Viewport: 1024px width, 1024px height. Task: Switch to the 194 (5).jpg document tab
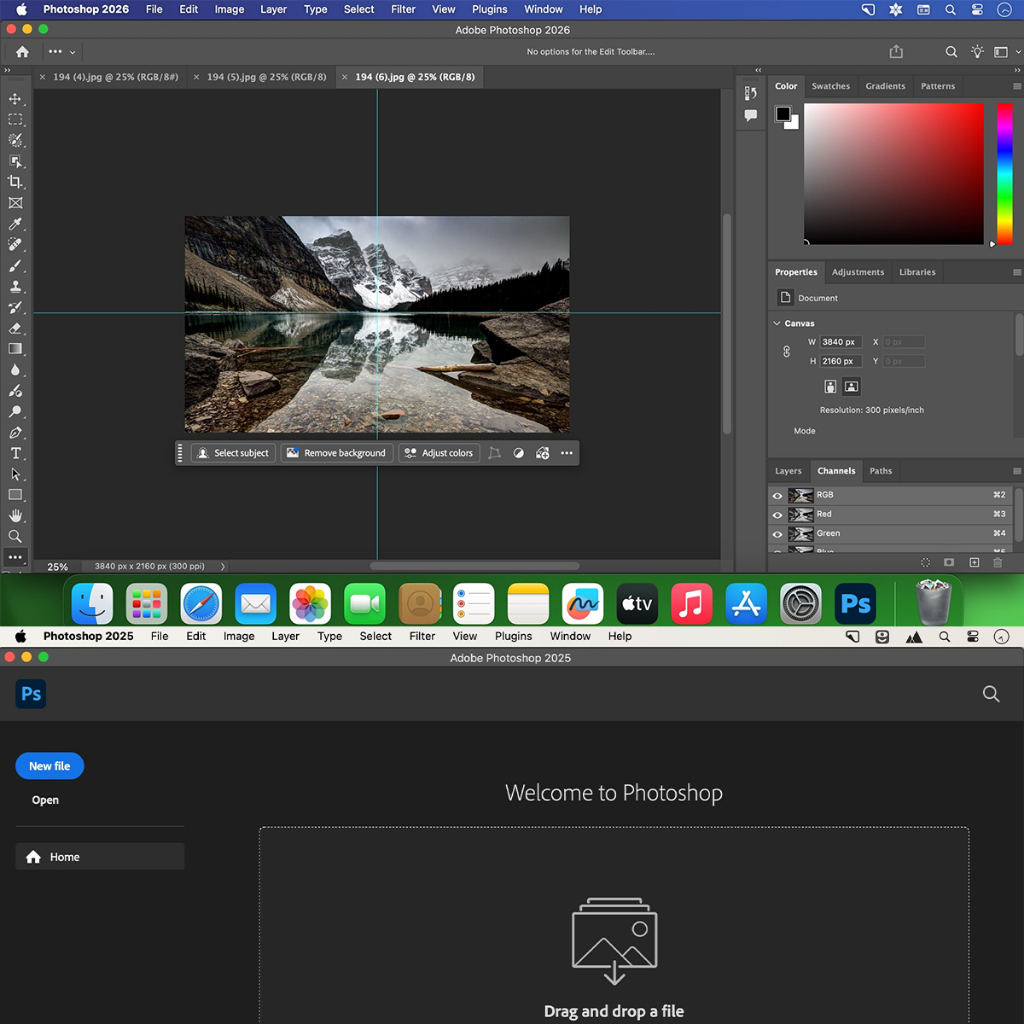266,77
